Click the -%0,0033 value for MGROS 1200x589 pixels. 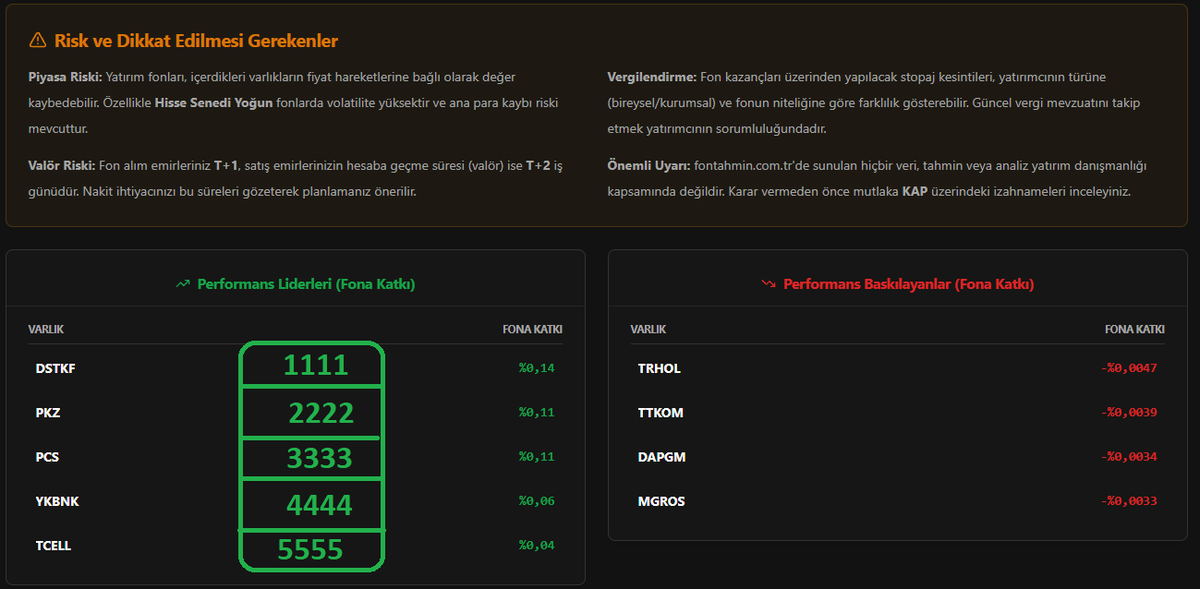(x=1128, y=501)
